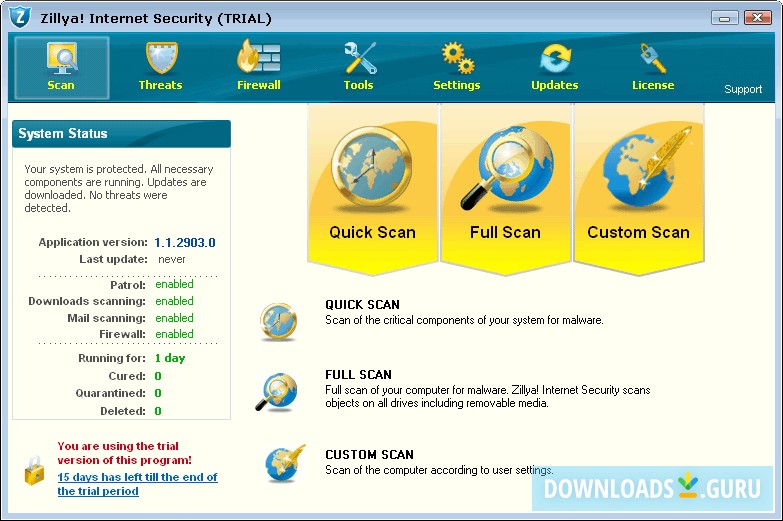Image resolution: width=783 pixels, height=521 pixels.
Task: Click the Cured count value
Action: 158,376
